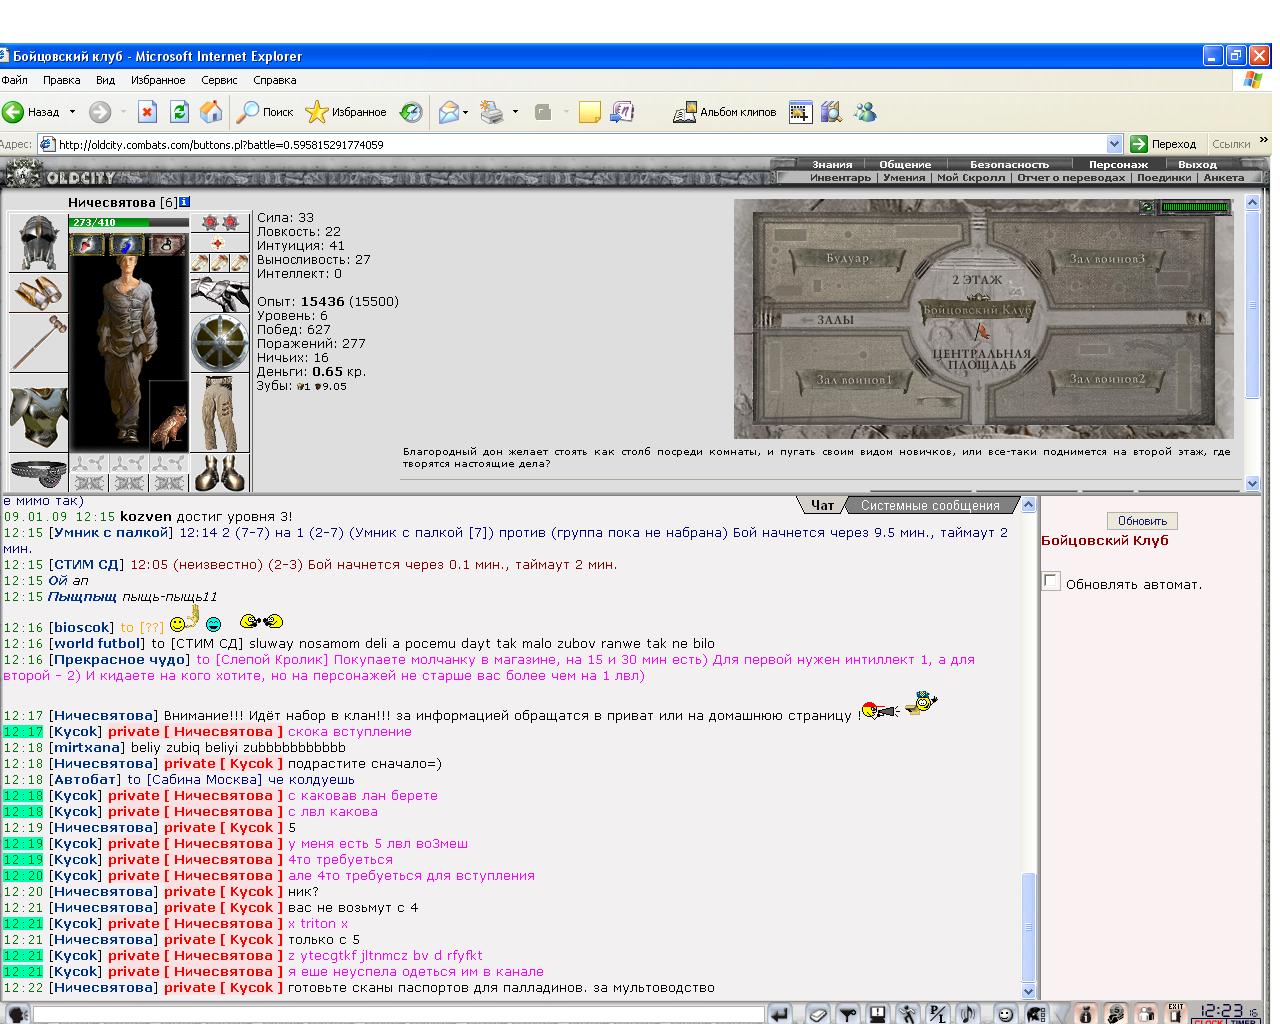Click the red cross amulet slot
The image size is (1280, 1024).
coord(219,243)
